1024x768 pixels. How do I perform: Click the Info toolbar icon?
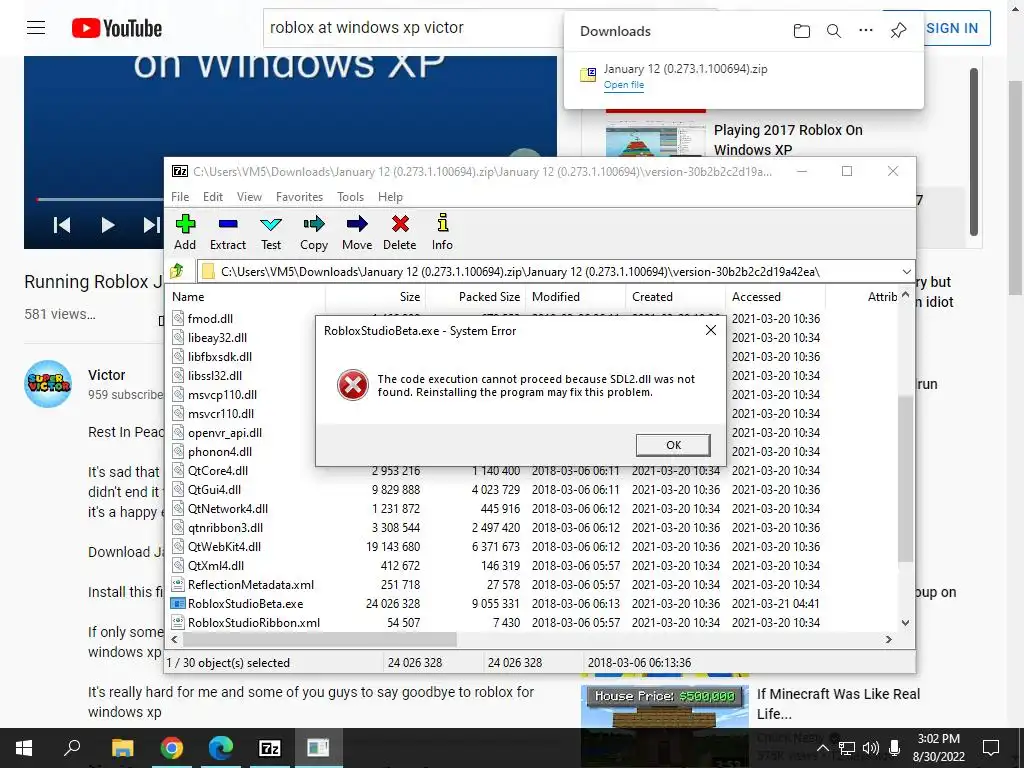tap(442, 232)
